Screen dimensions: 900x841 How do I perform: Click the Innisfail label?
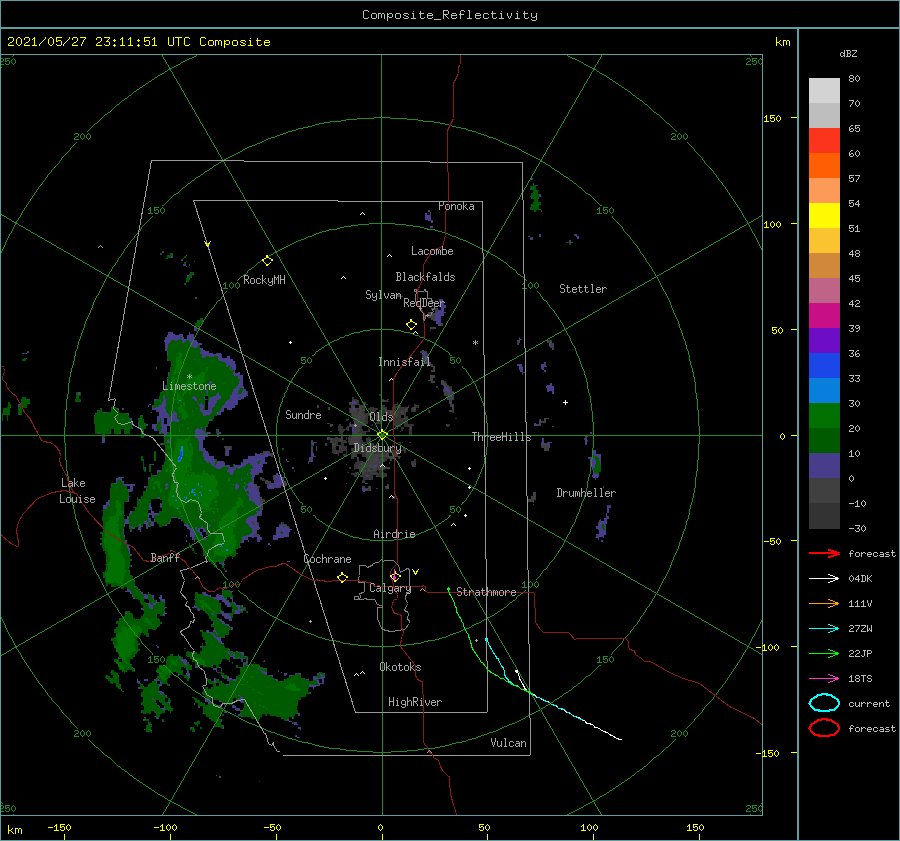[404, 362]
